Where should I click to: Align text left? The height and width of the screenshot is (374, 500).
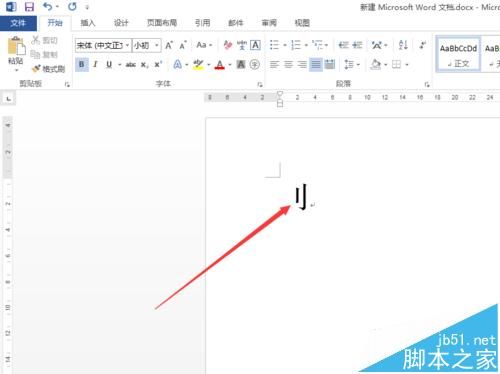(x=274, y=64)
